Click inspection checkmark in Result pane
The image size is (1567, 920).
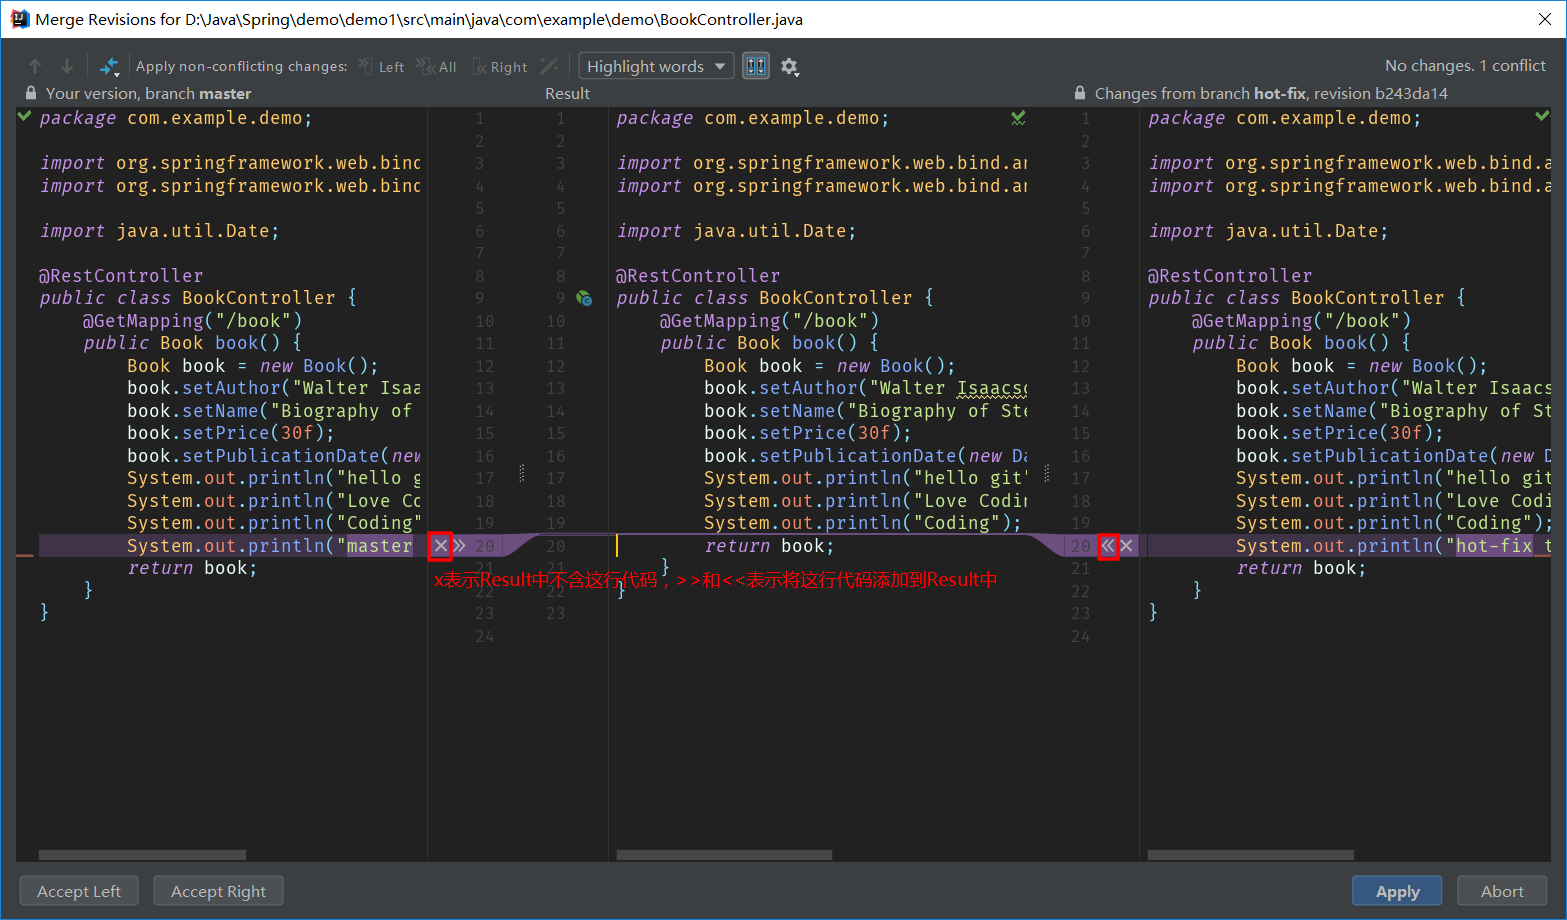1018,118
